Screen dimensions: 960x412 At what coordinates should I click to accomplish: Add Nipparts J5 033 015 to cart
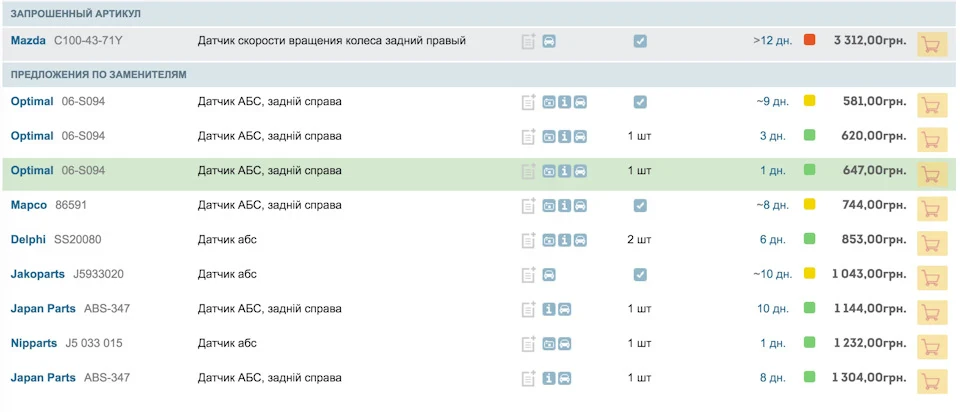click(931, 346)
